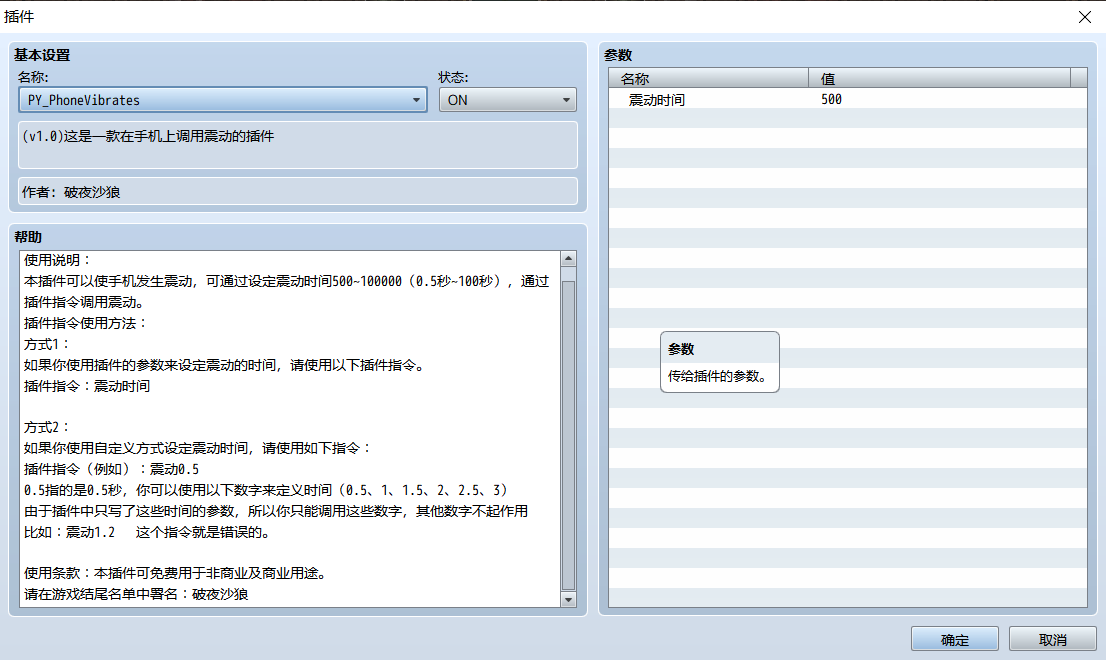This screenshot has height=660, width=1106.
Task: Click the line 插件指令（例如）：震动0.5
Action: [111, 469]
